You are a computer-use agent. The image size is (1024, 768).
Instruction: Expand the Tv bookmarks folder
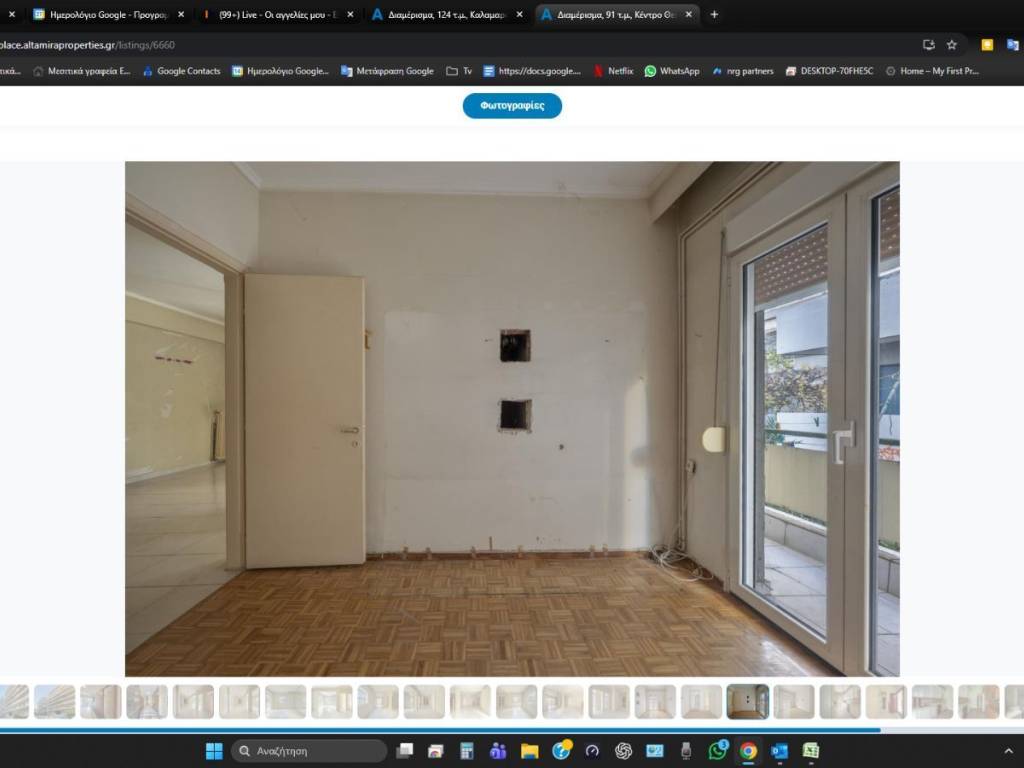click(459, 71)
